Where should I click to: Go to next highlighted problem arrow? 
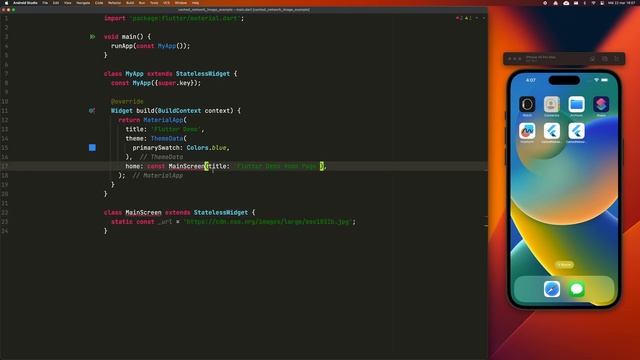(484, 18)
